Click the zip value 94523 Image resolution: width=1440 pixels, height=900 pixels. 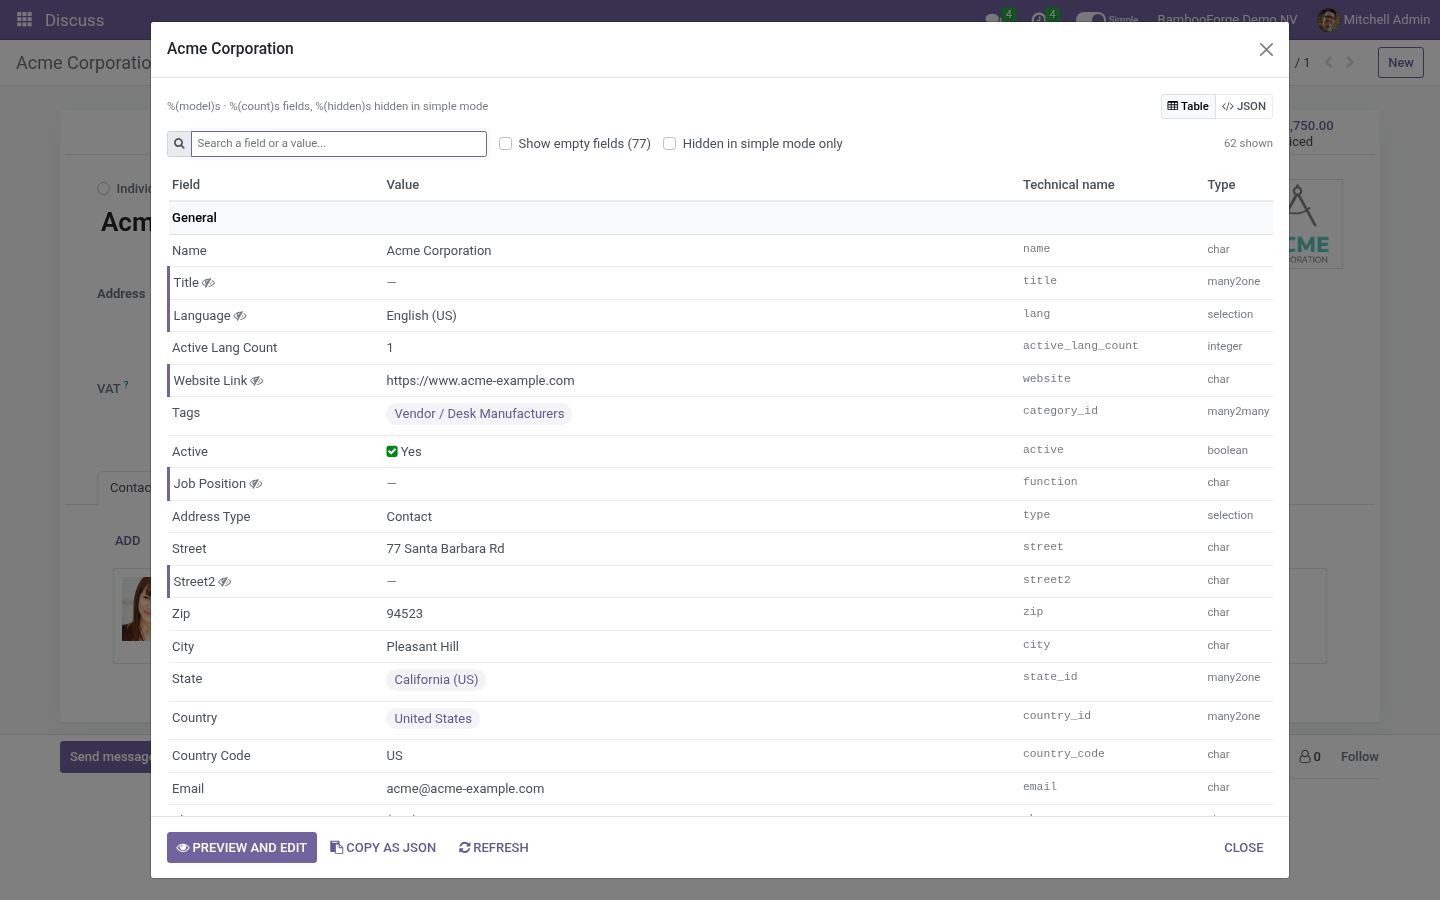(x=404, y=614)
